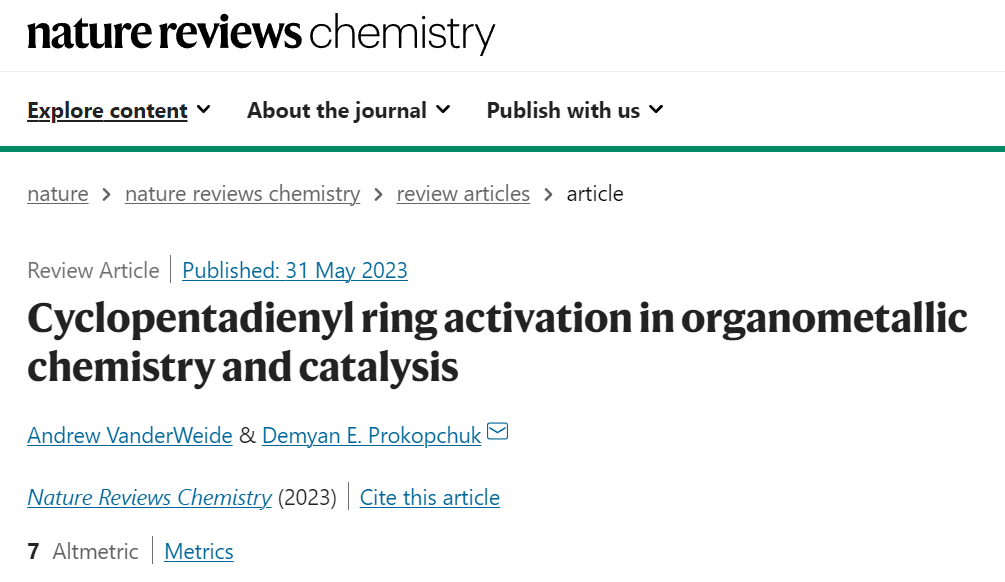Navigate to review articles breadcrumb

(463, 194)
